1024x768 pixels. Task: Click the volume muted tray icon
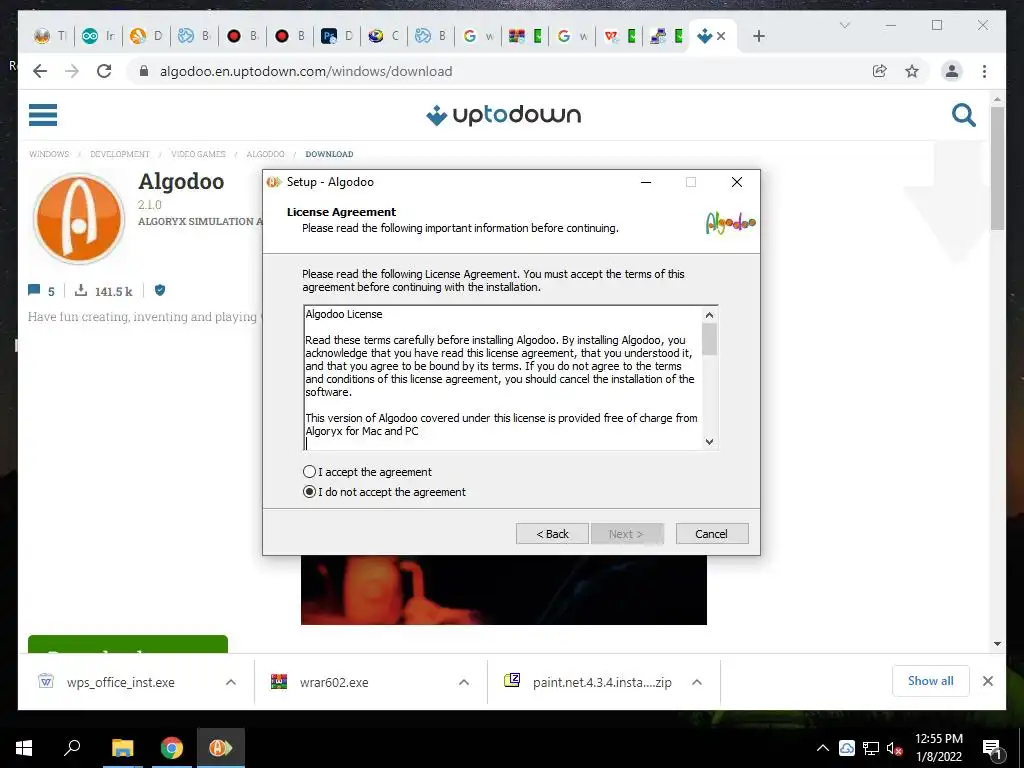point(895,748)
